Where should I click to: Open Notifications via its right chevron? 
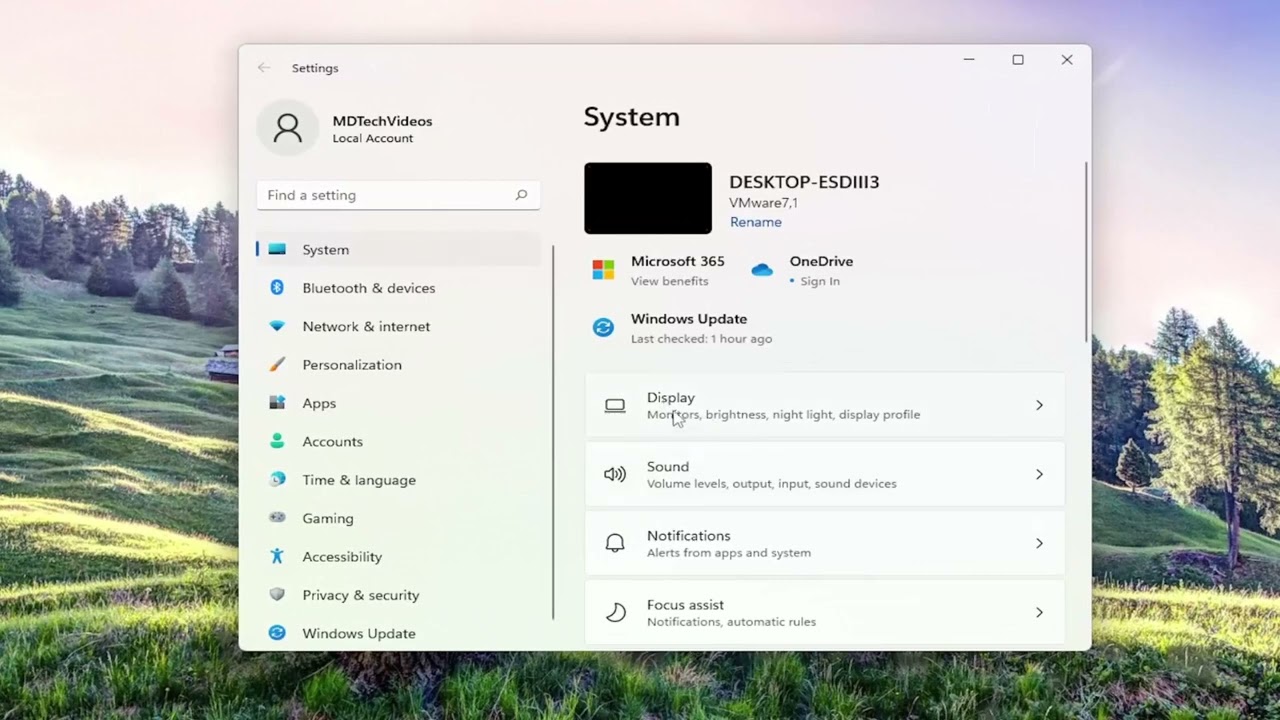tap(1039, 543)
